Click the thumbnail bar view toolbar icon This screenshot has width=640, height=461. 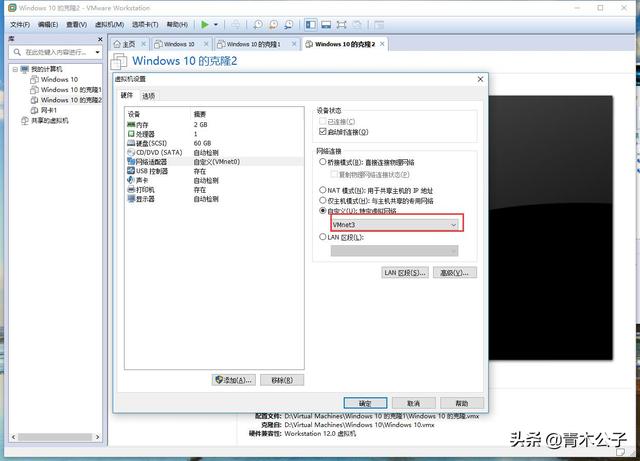click(x=326, y=25)
